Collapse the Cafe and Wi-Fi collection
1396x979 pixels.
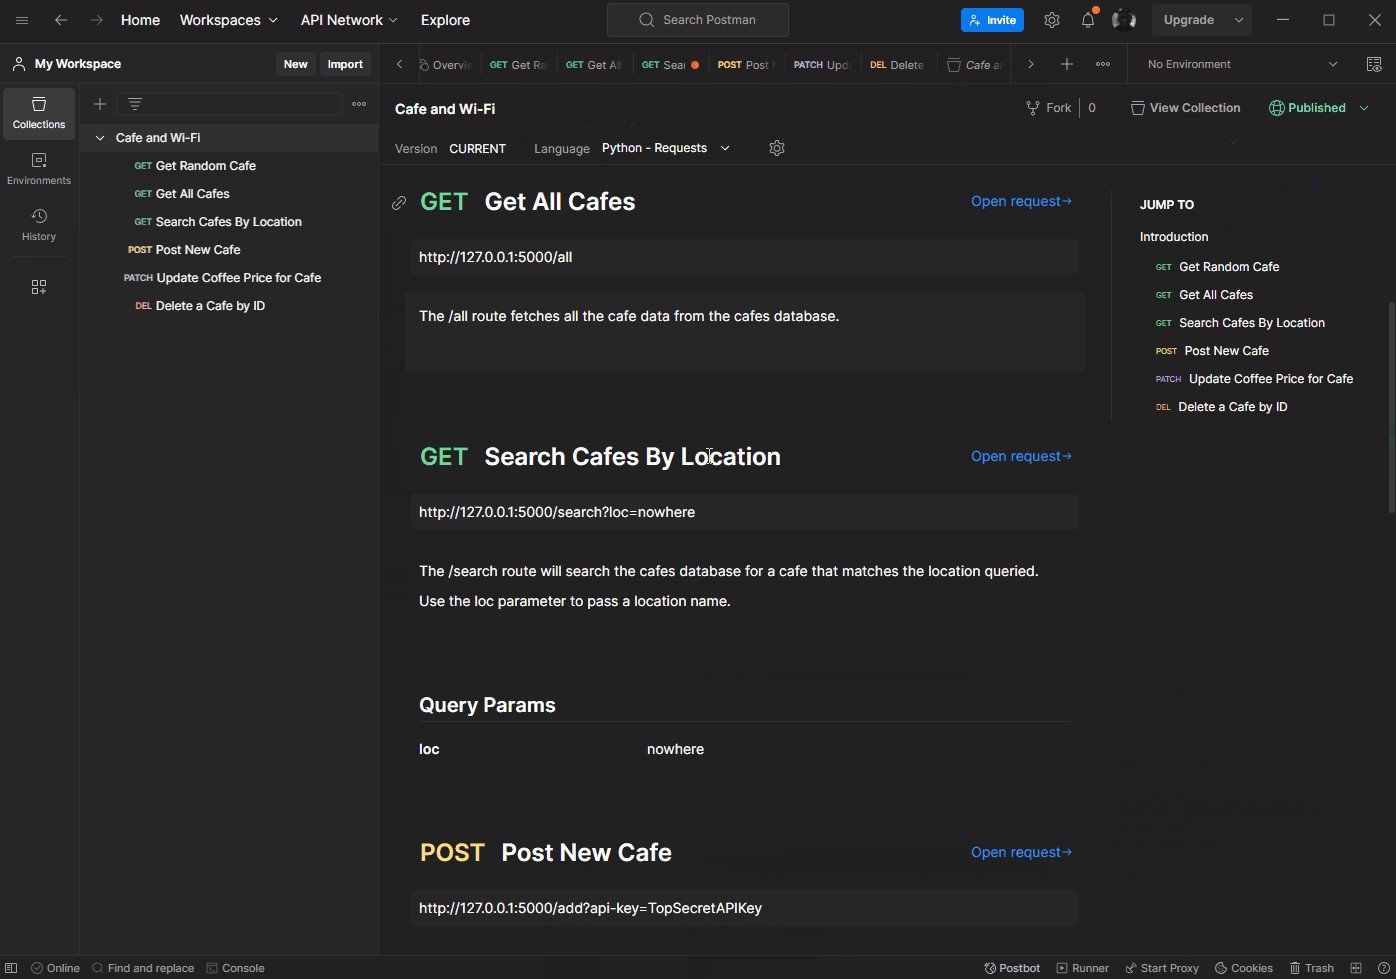click(100, 138)
